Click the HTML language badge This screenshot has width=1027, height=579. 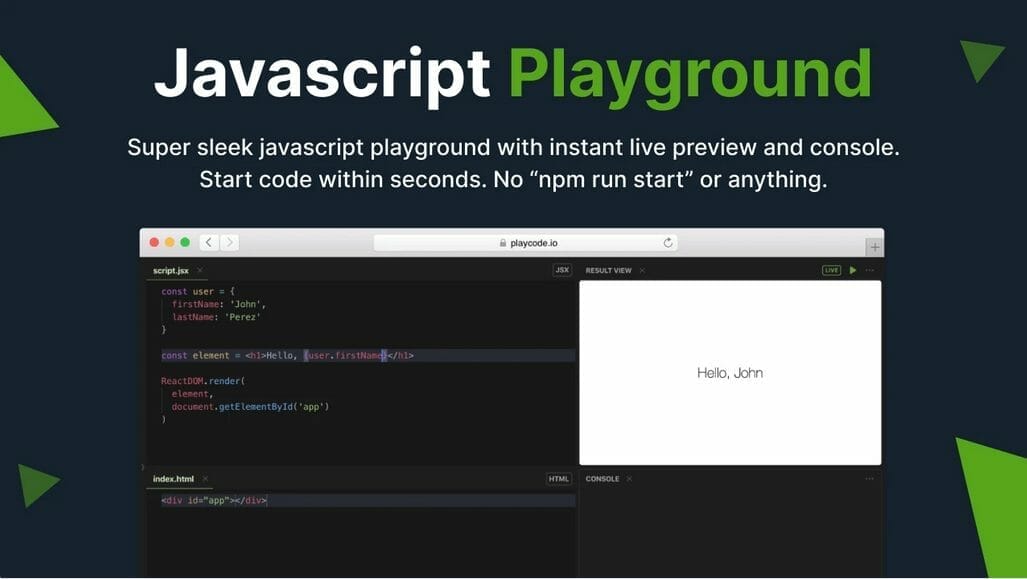558,478
